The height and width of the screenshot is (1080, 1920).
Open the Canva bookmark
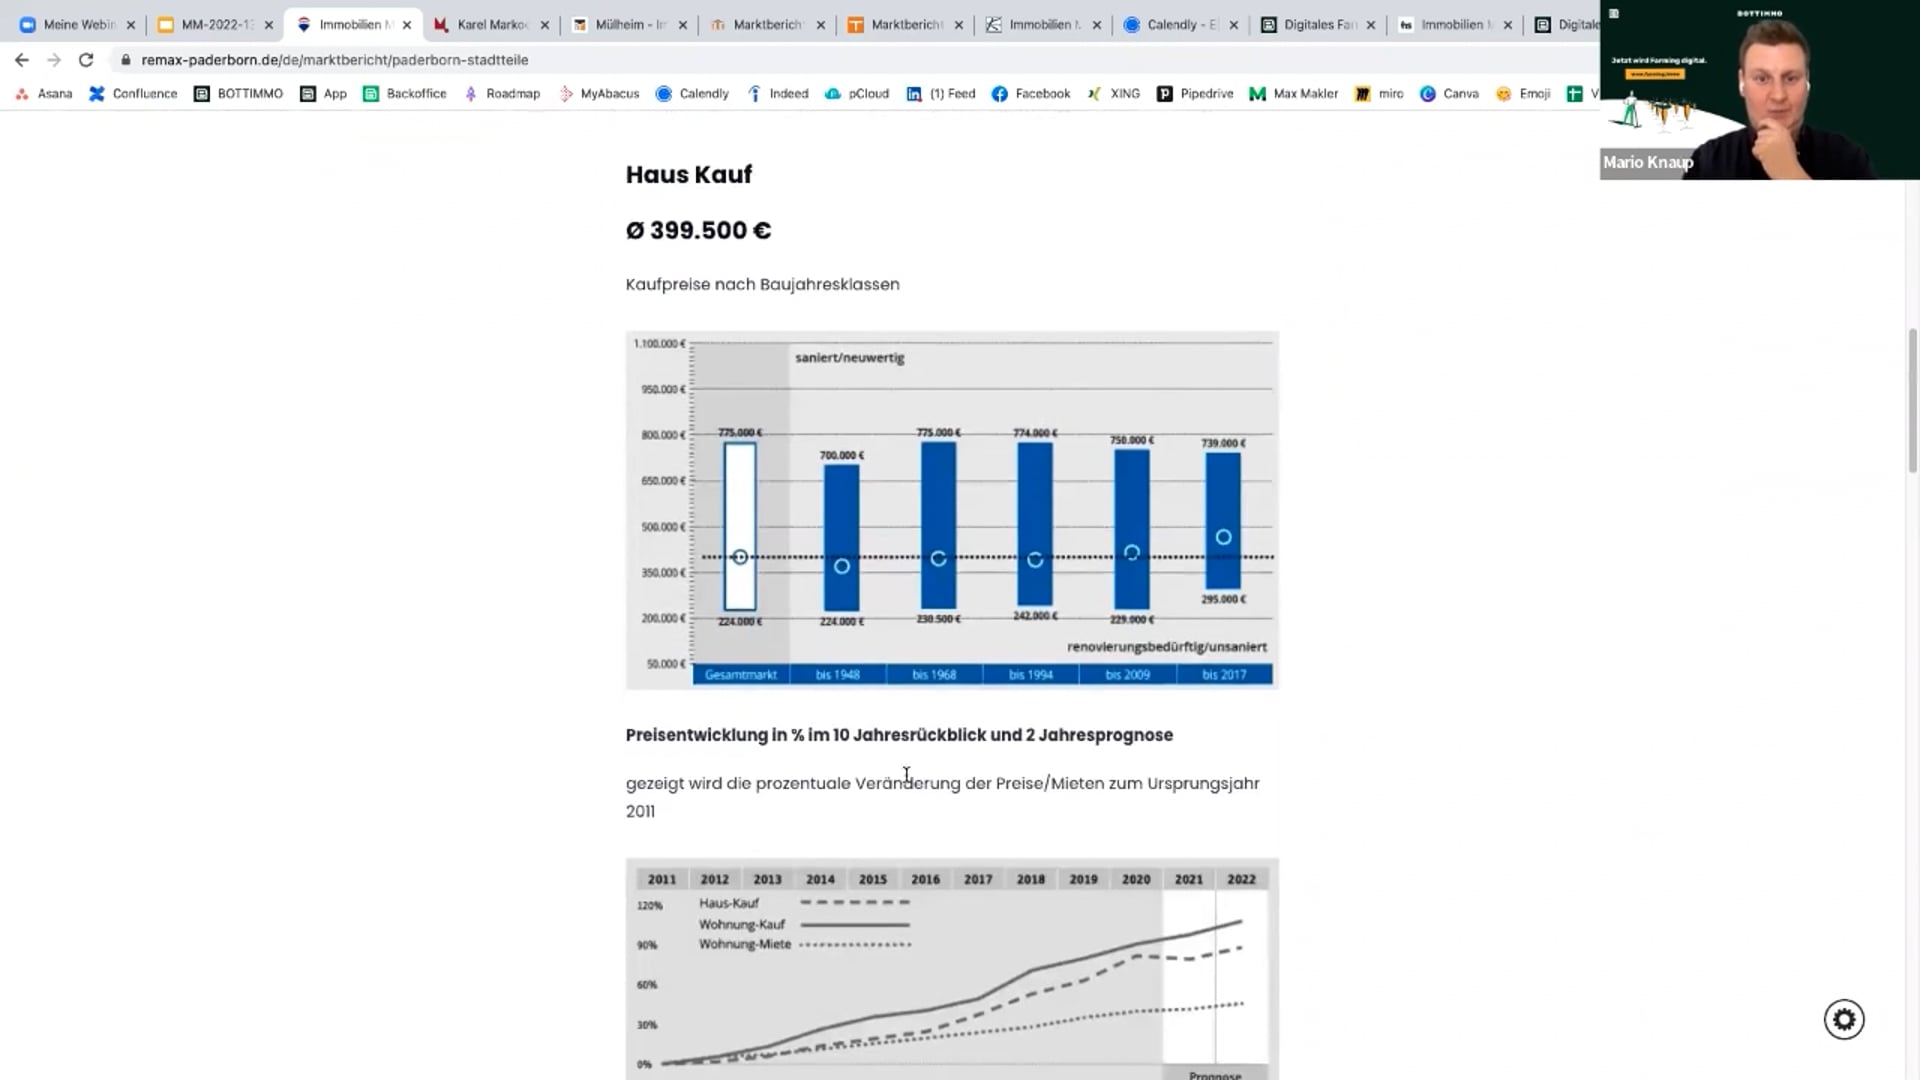click(x=1449, y=93)
